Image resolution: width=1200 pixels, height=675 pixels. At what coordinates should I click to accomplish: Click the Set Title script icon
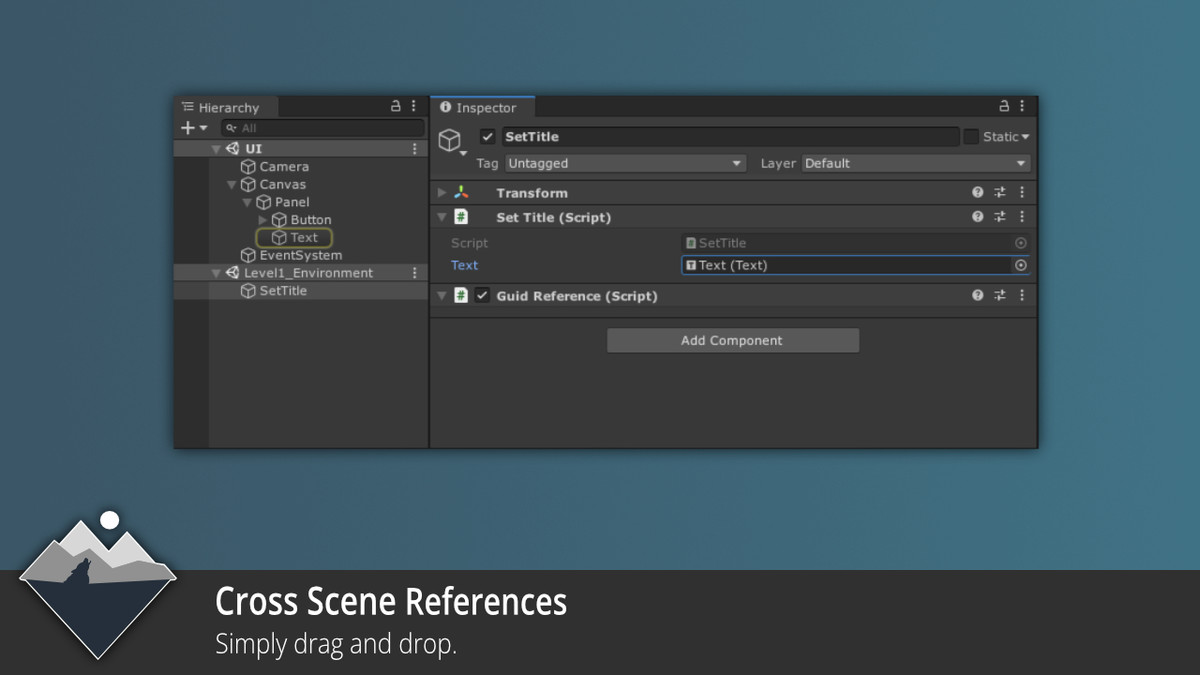pyautogui.click(x=461, y=217)
